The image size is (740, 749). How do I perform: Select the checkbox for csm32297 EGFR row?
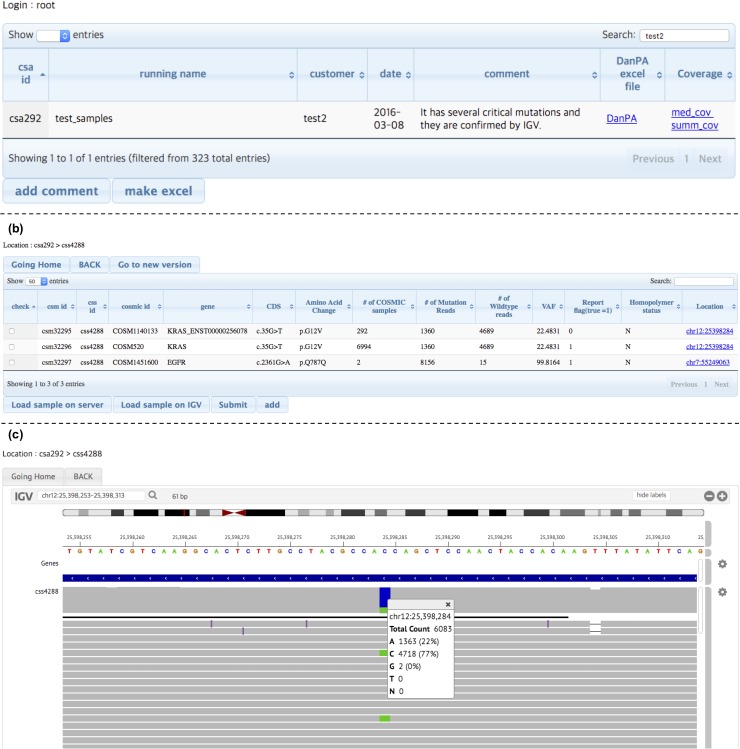(11, 362)
